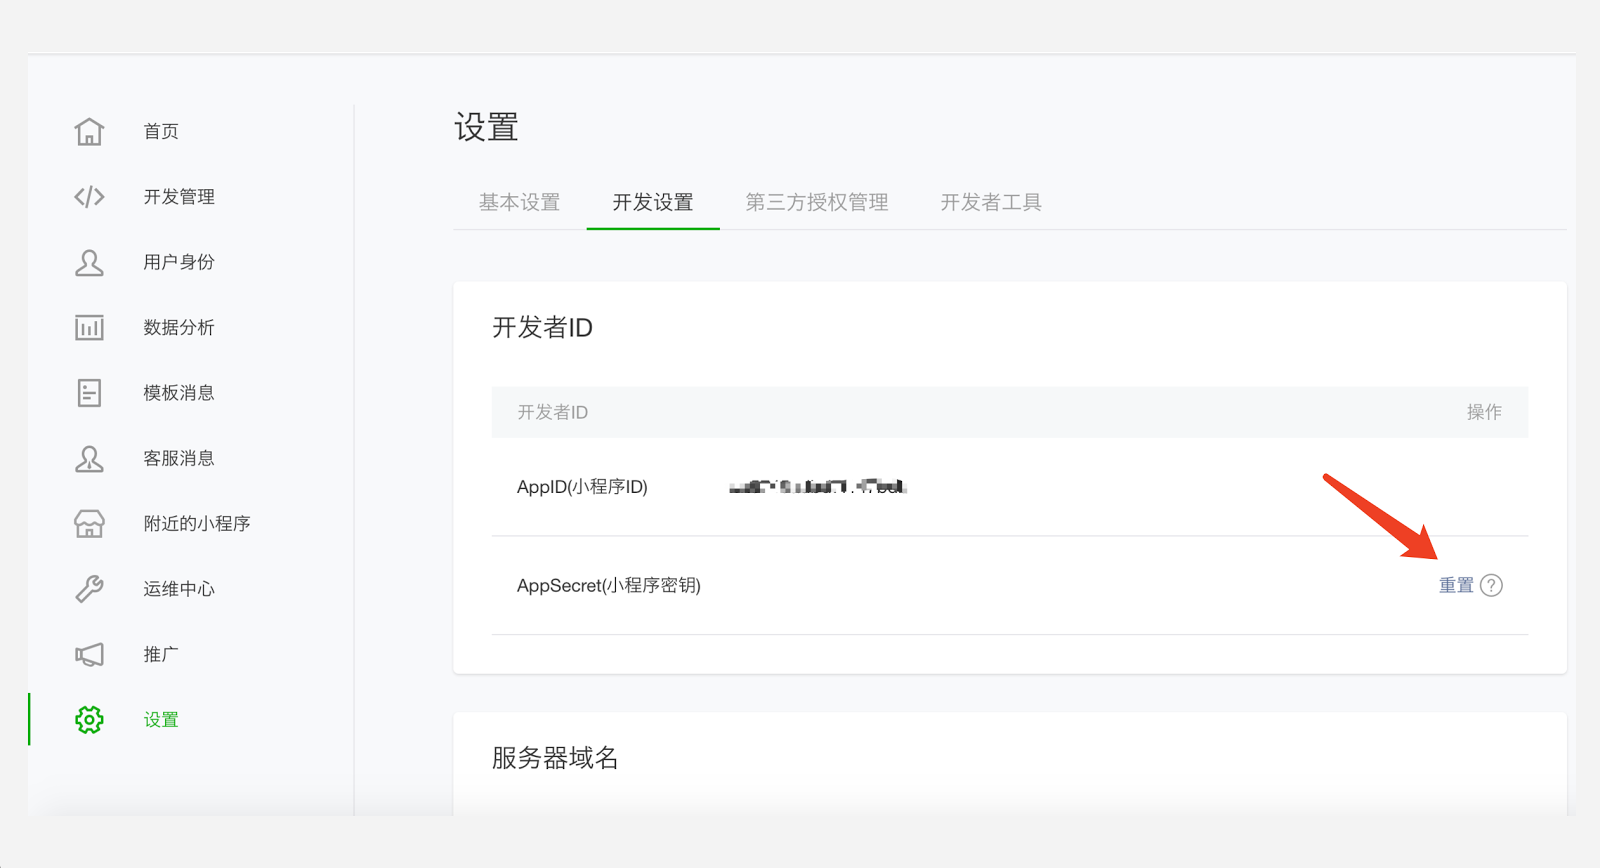1600x868 pixels.
Task: Switch to the 开发者工具 tab
Action: click(x=991, y=203)
